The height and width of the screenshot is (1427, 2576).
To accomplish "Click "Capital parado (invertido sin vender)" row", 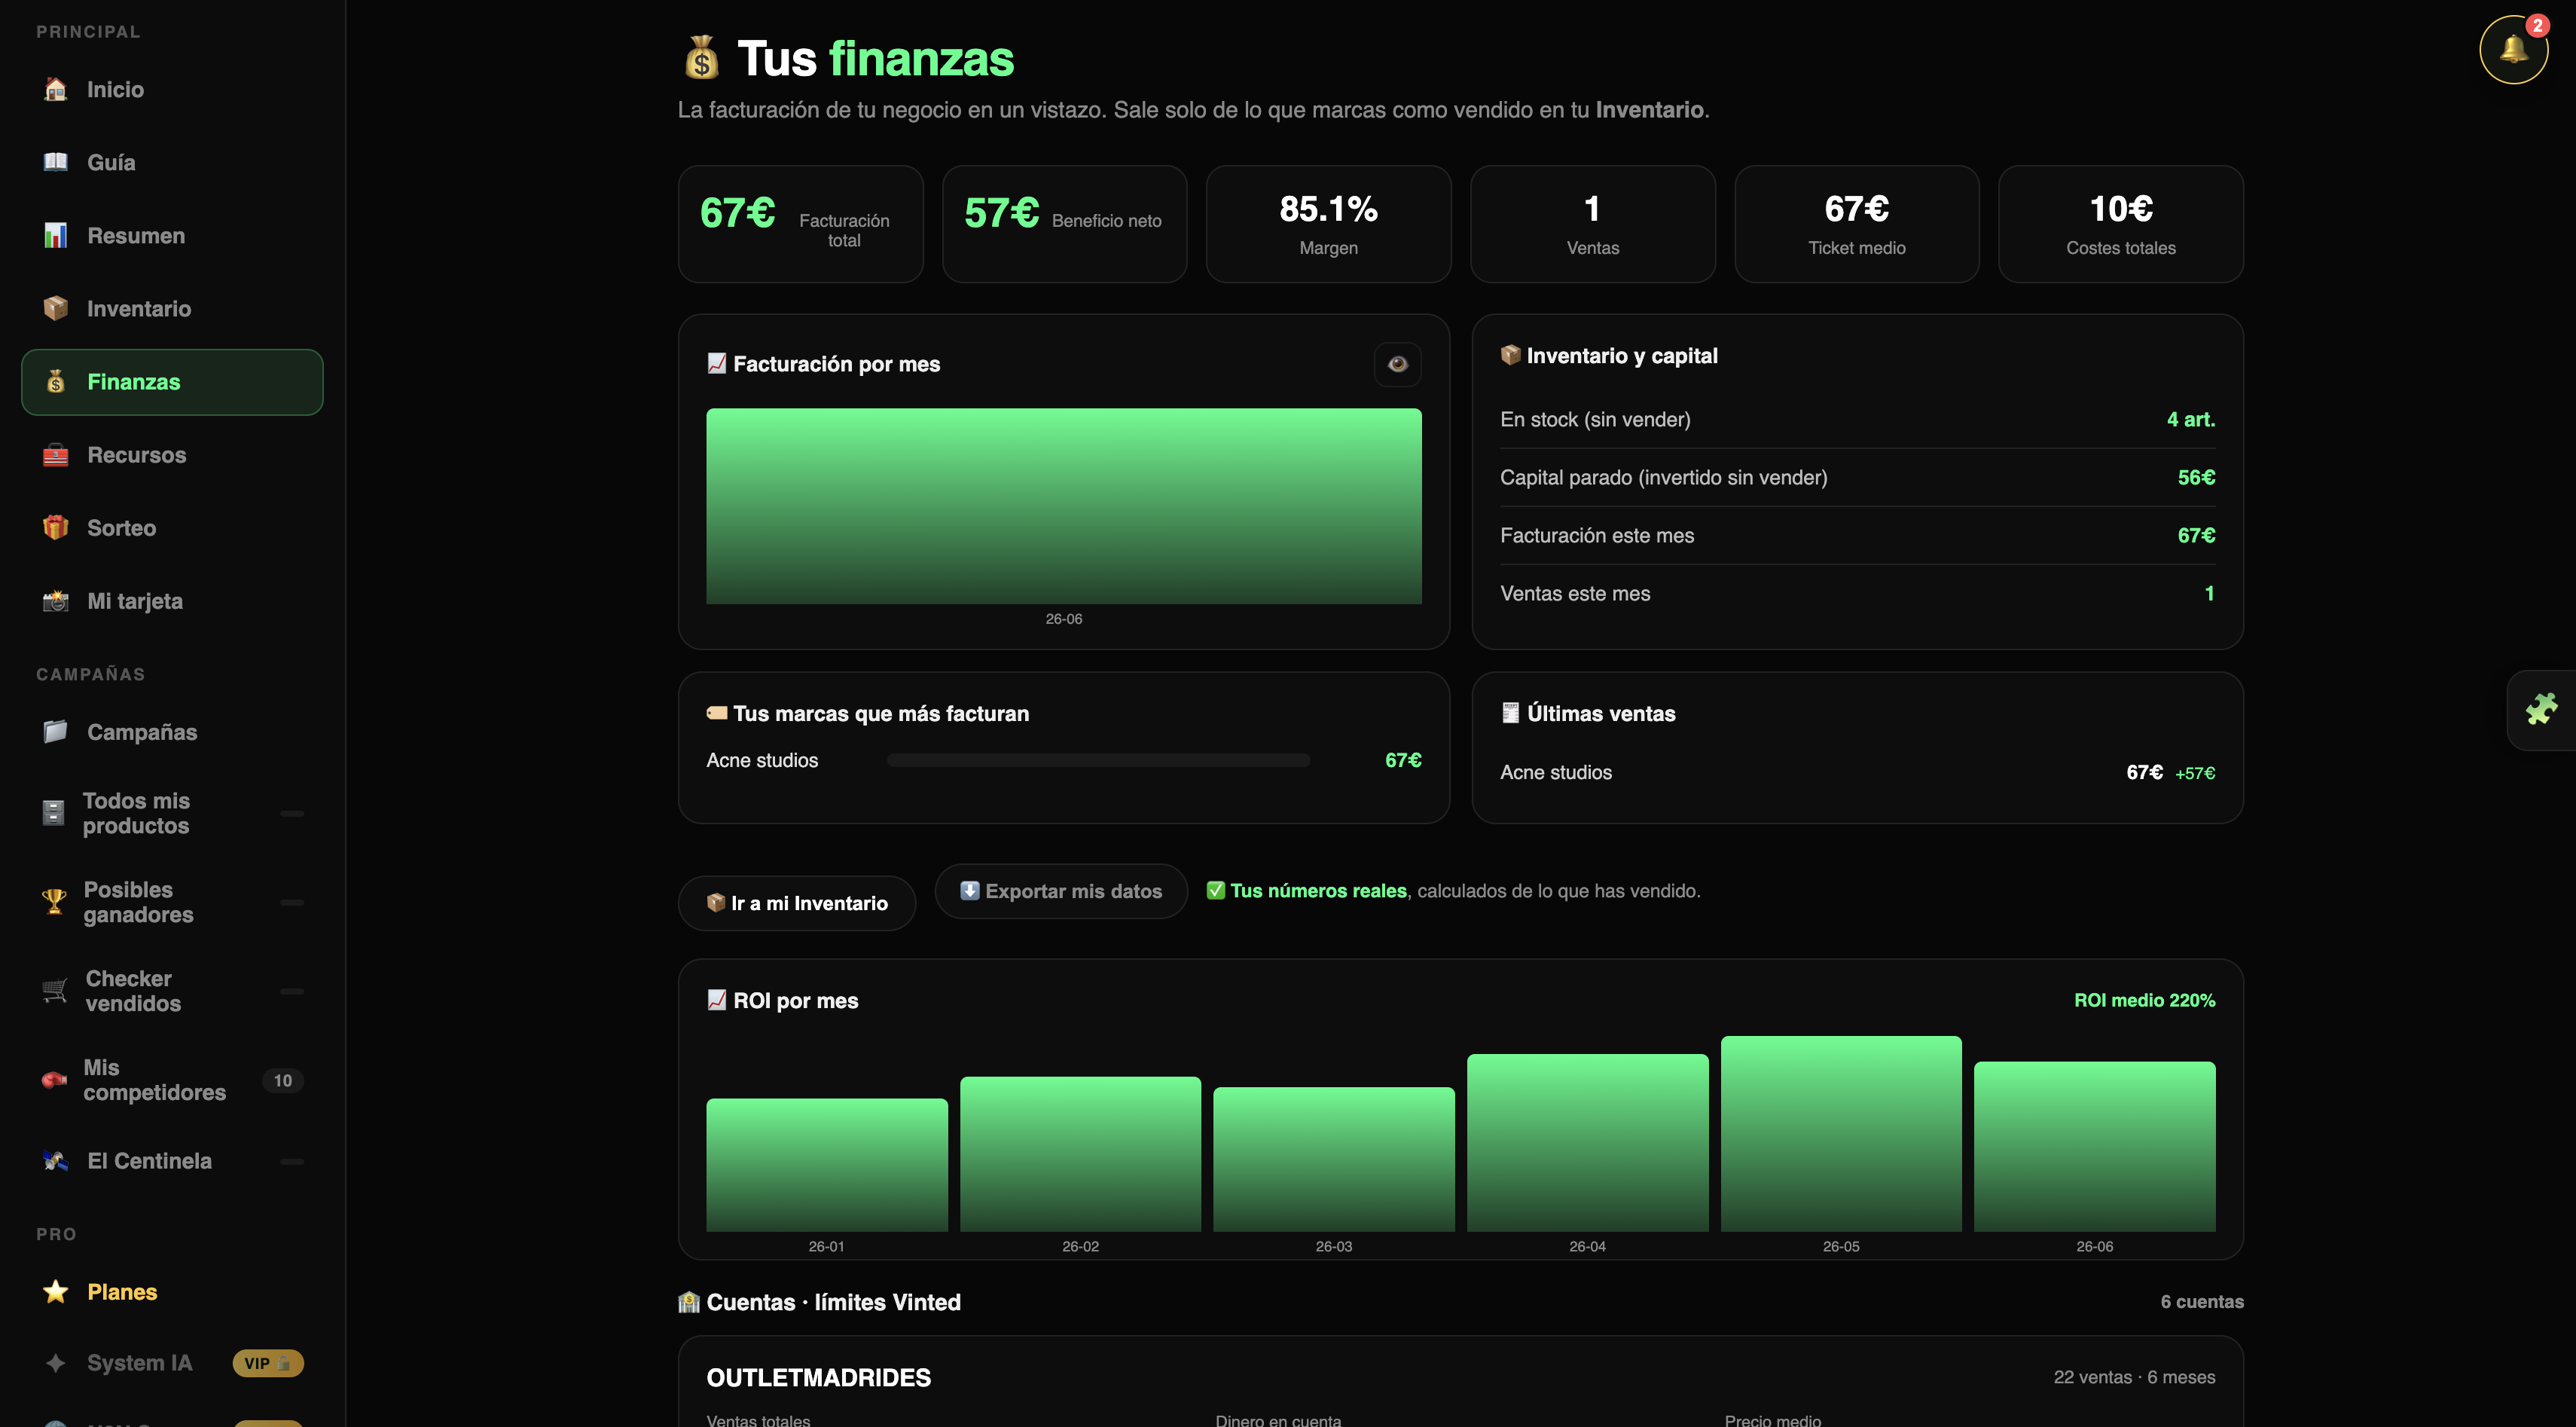I will pyautogui.click(x=1858, y=477).
